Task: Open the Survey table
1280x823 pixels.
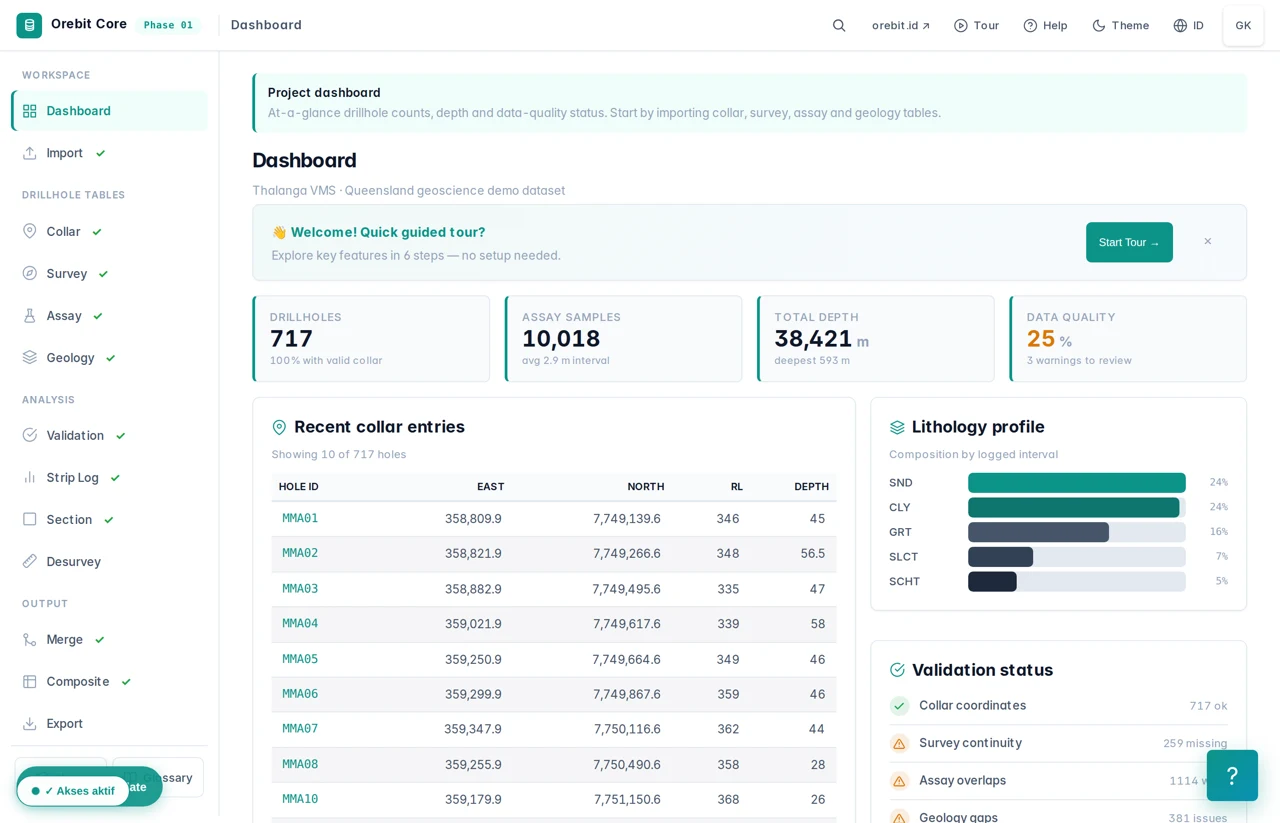Action: pos(109,273)
